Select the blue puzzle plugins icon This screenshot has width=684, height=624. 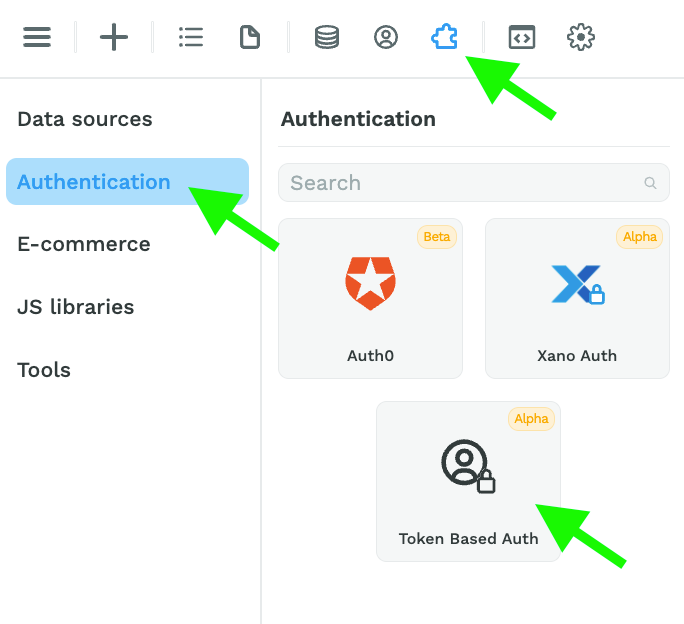coord(445,37)
